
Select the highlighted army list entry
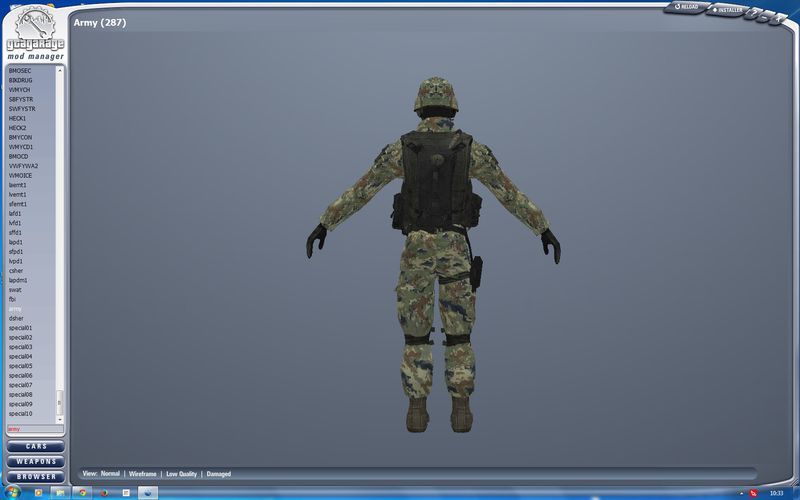(x=15, y=309)
